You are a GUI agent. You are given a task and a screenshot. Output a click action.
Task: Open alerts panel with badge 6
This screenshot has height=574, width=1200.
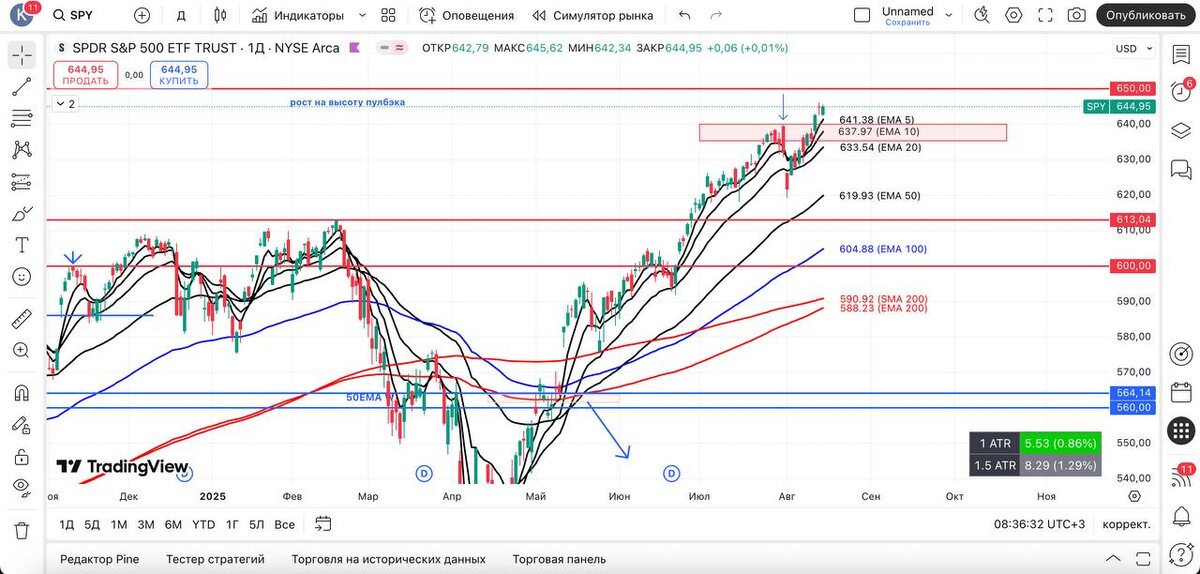tap(1181, 90)
